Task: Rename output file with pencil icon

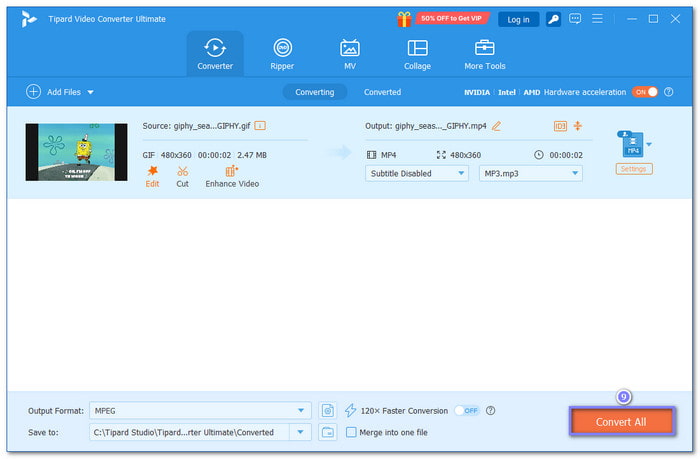Action: click(x=497, y=126)
